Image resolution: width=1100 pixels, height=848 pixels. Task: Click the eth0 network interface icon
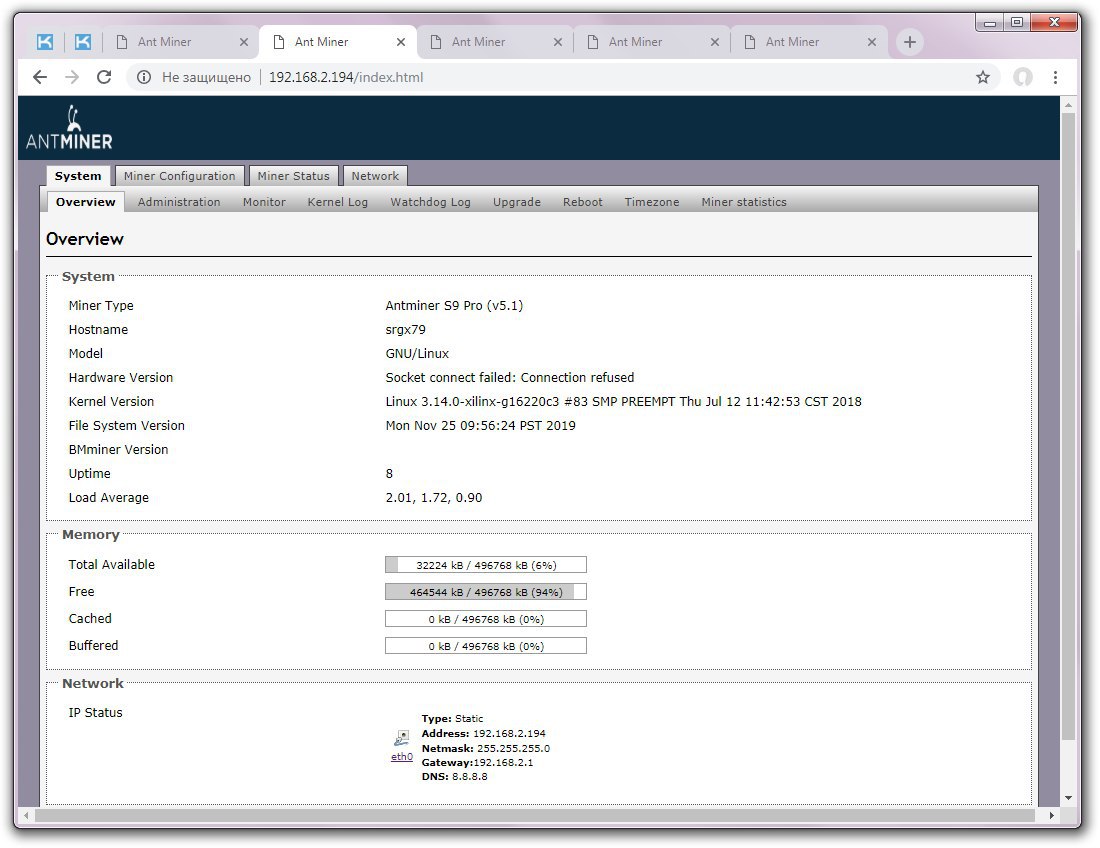tap(401, 738)
